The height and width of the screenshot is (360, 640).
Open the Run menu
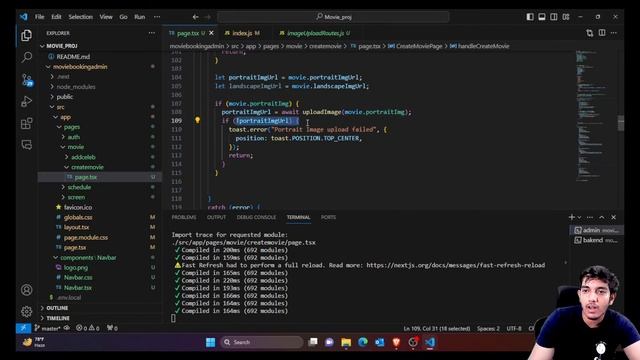pos(140,17)
